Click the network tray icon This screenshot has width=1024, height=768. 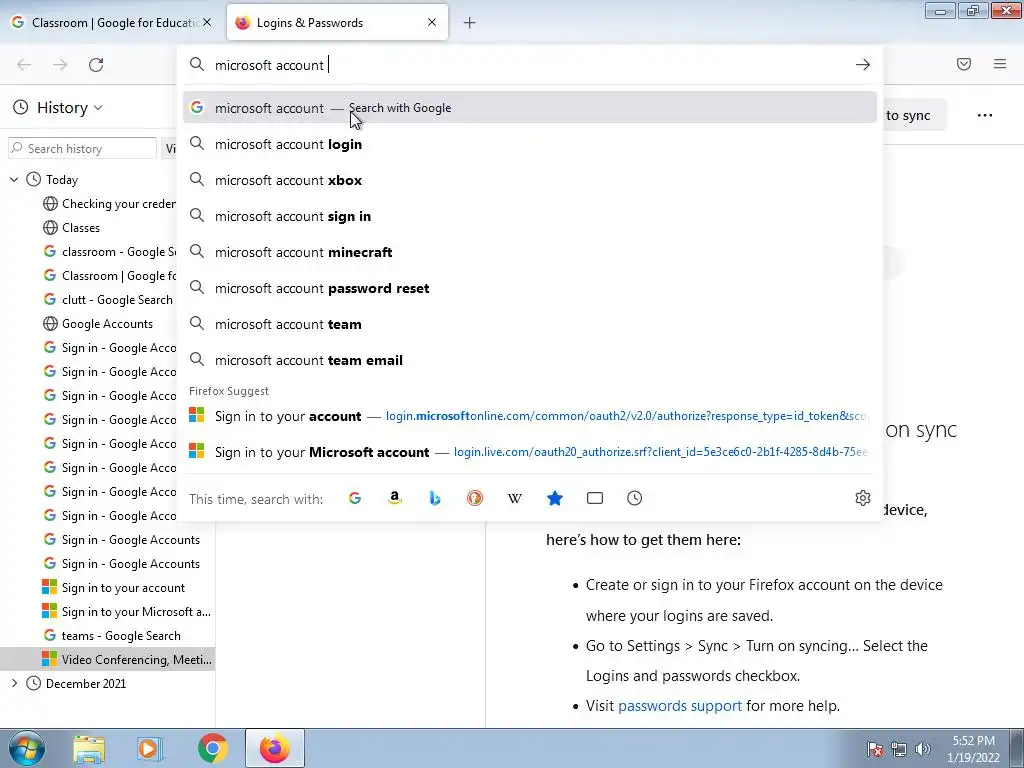pos(899,748)
